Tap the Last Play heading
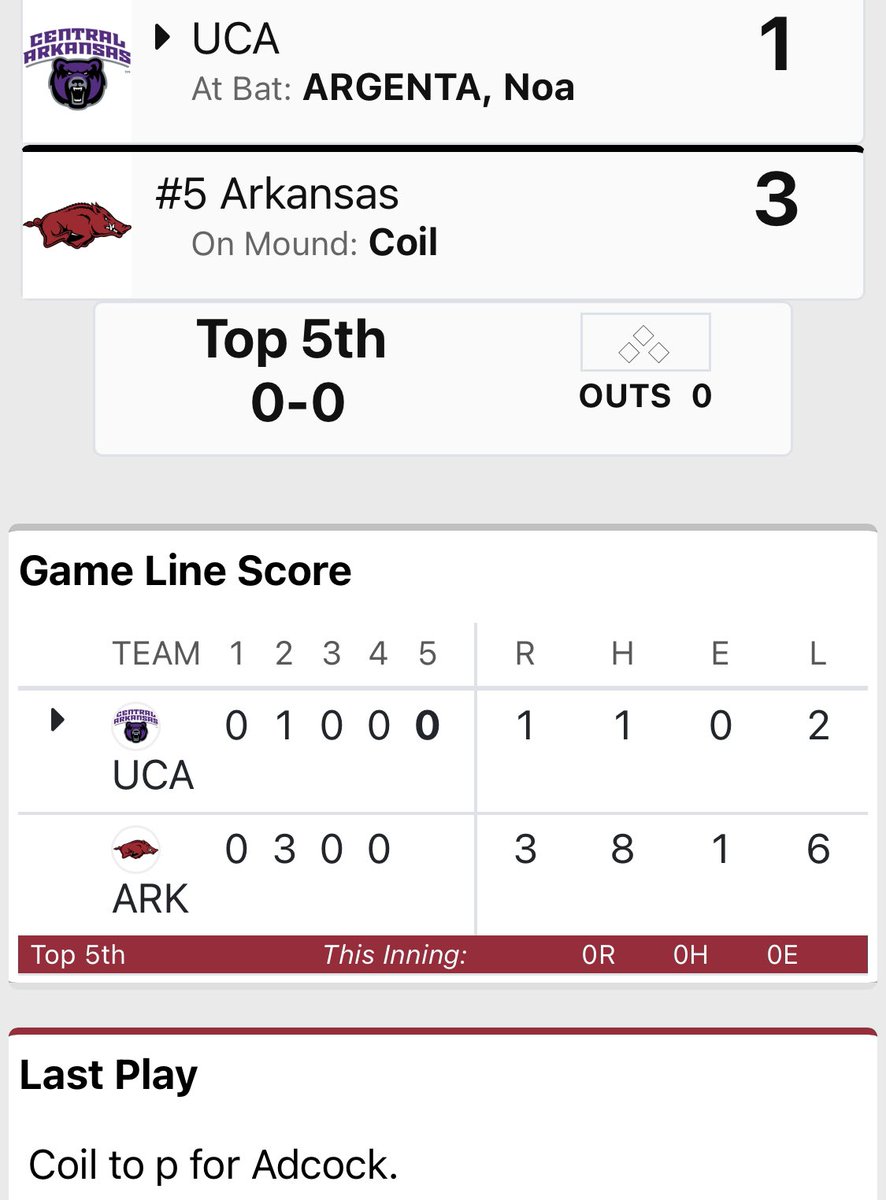The height and width of the screenshot is (1200, 886). click(109, 1076)
